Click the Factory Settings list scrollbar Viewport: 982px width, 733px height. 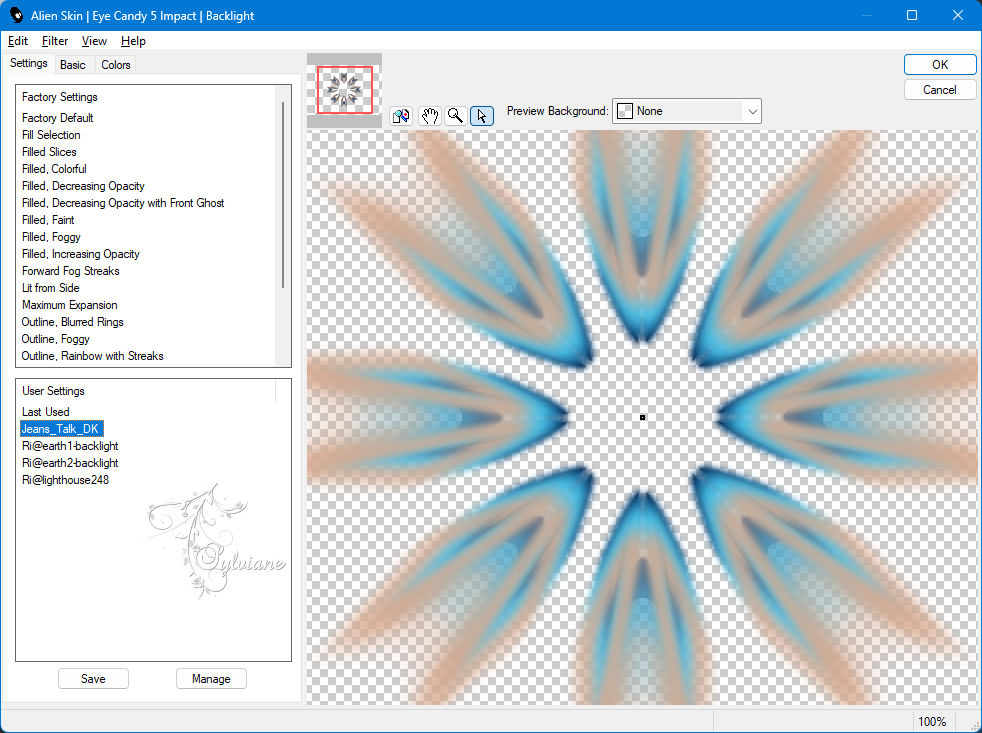283,194
